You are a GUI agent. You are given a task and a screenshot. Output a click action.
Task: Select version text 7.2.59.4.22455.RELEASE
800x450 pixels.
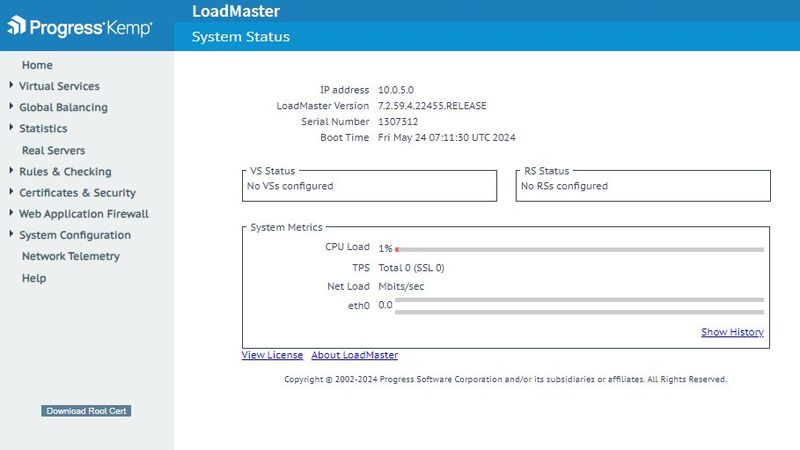pos(432,106)
